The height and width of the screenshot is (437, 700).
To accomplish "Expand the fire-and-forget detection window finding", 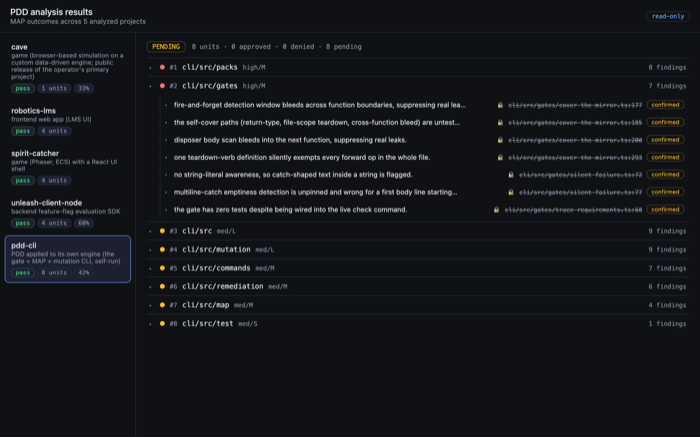I will [x=166, y=105].
